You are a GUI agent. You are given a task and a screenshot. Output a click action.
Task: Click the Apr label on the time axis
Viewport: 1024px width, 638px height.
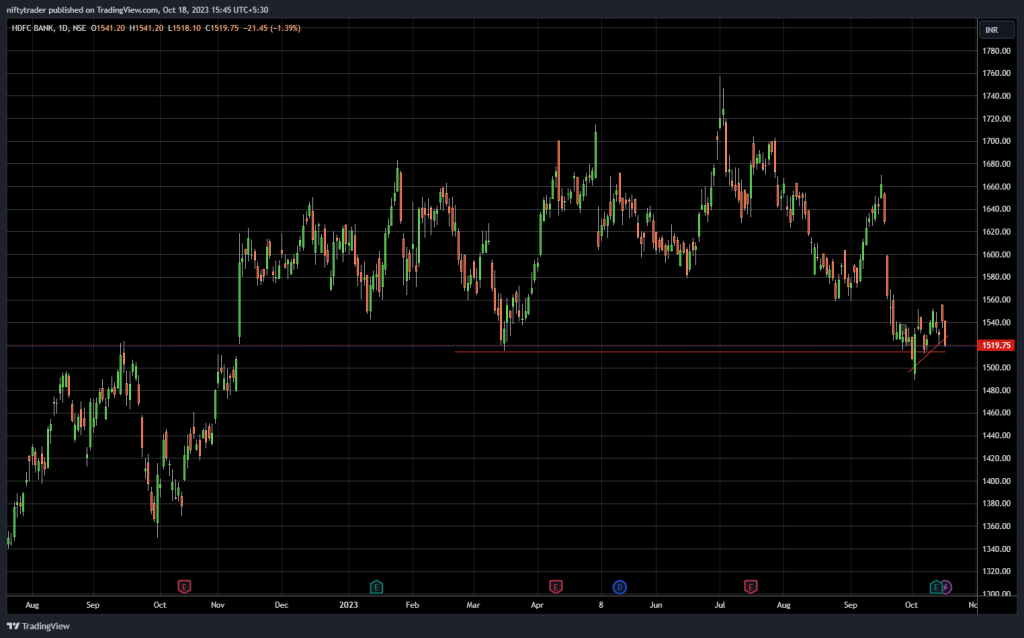[537, 605]
